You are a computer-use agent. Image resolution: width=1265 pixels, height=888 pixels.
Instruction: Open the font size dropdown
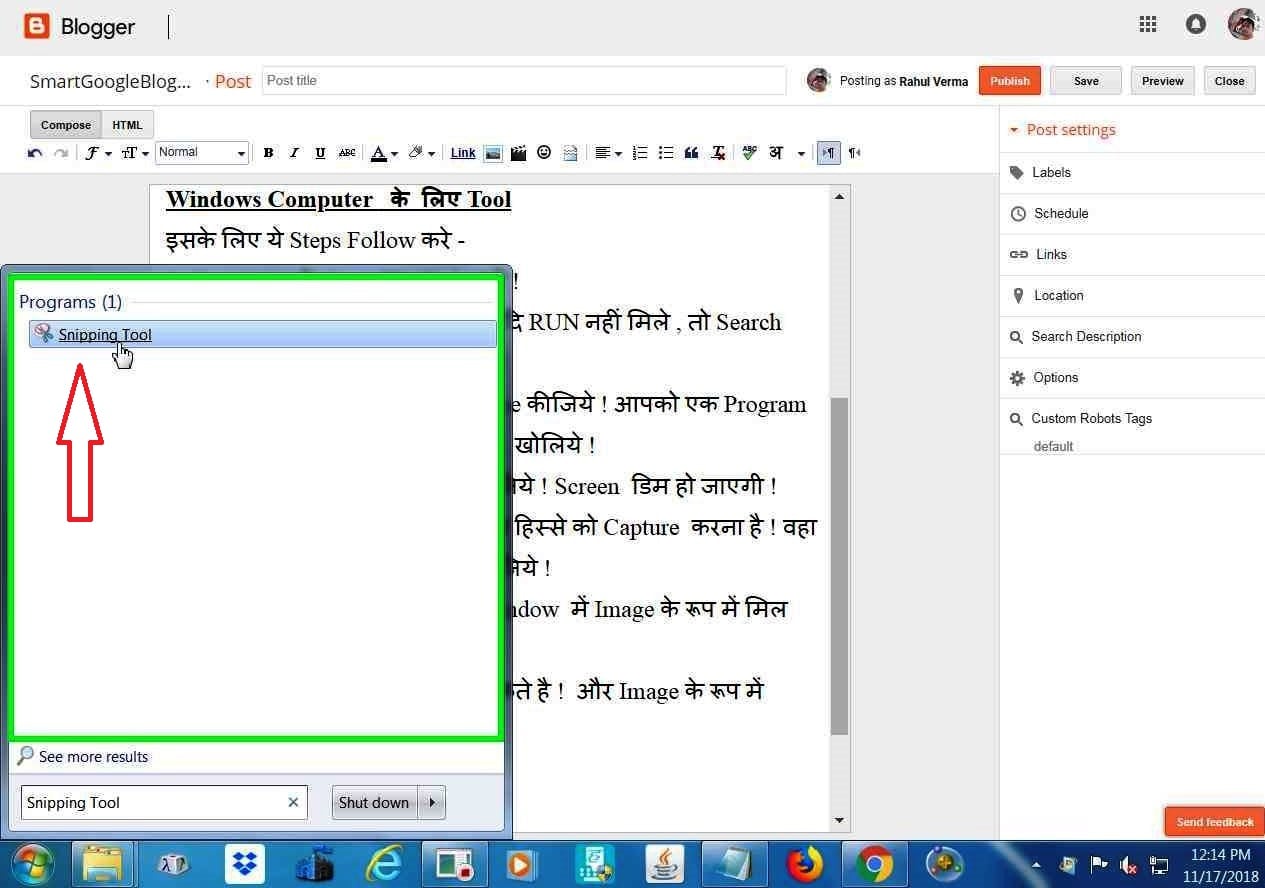(134, 153)
